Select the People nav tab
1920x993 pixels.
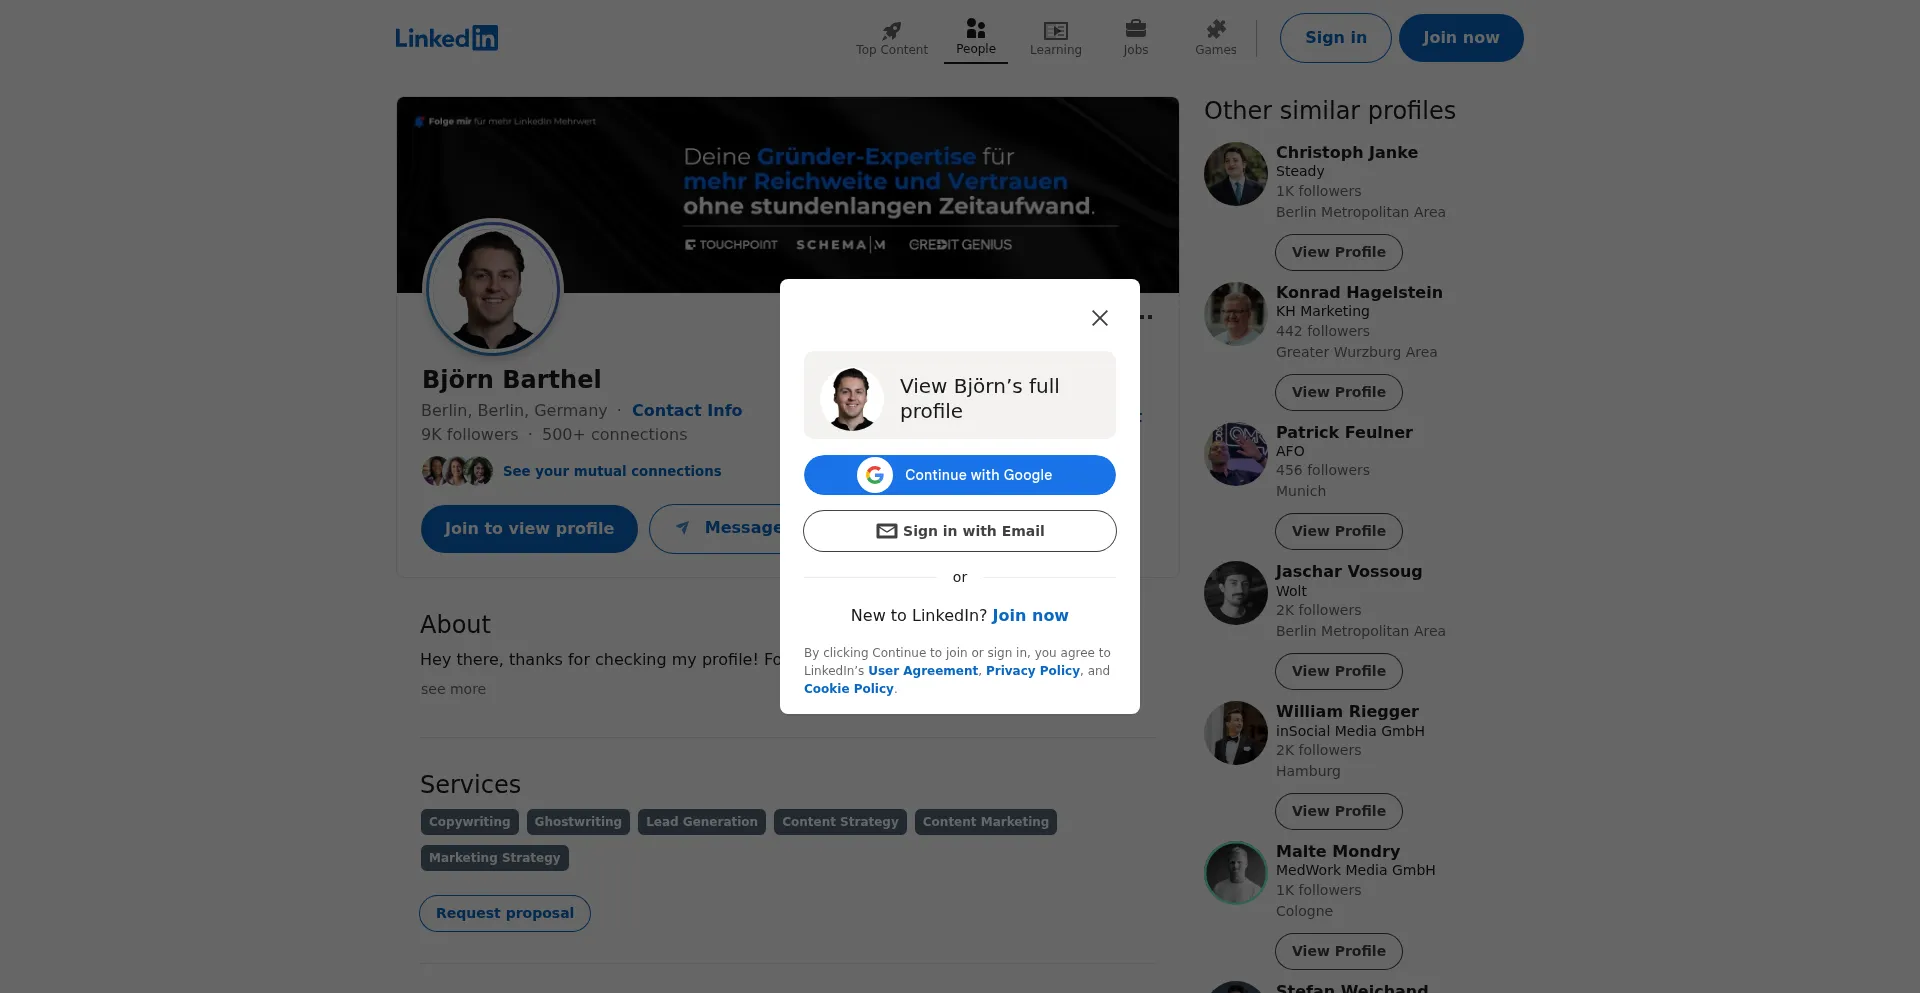(976, 38)
